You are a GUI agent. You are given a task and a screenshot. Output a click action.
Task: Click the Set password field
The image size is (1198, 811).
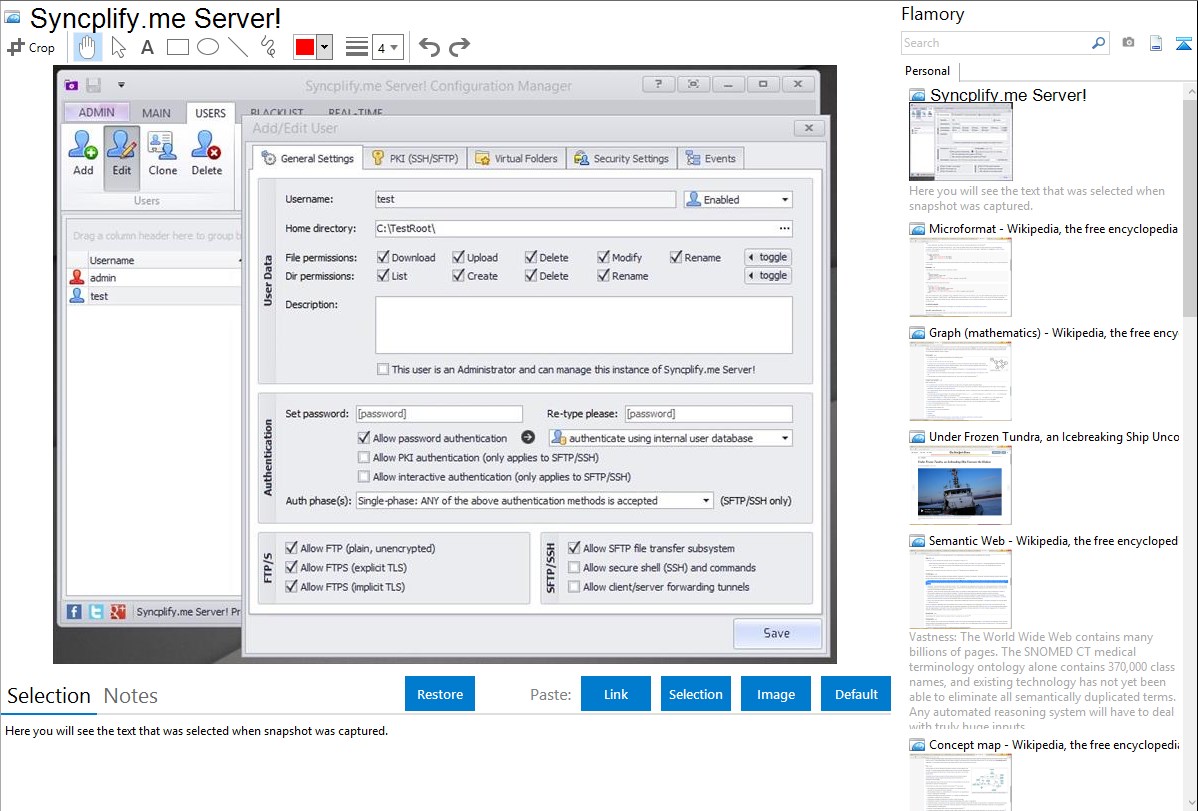[x=439, y=414]
